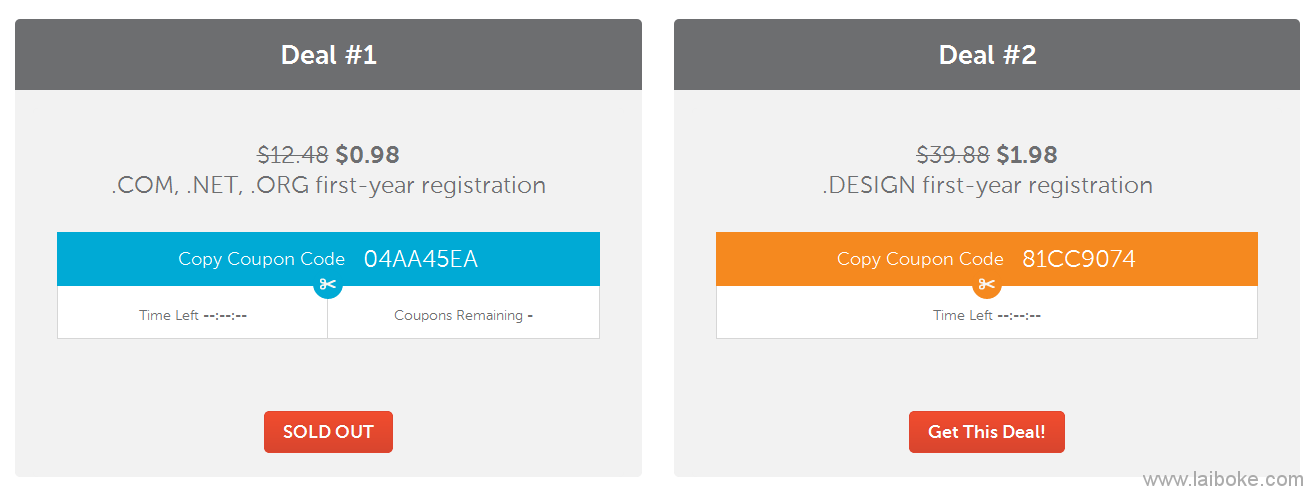The image size is (1314, 494).
Task: Select the Deal #1 header
Action: tap(328, 55)
